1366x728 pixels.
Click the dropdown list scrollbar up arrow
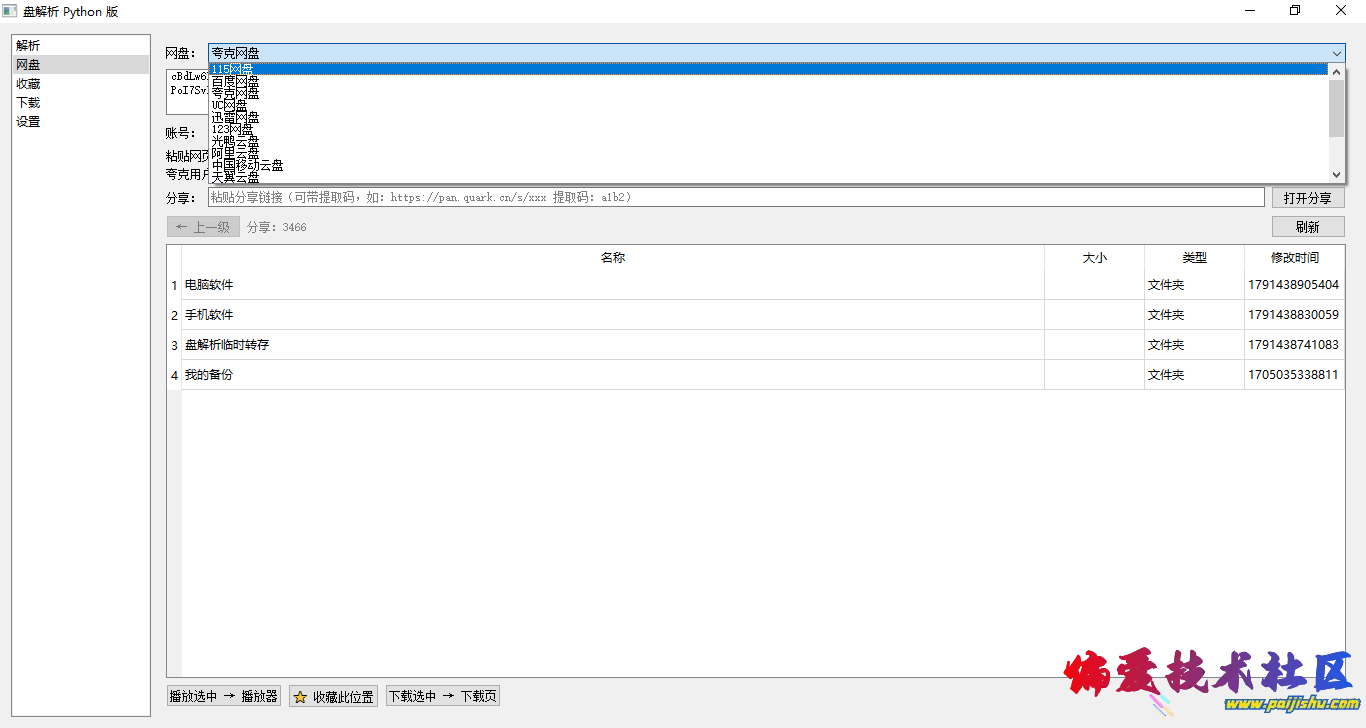click(1337, 71)
